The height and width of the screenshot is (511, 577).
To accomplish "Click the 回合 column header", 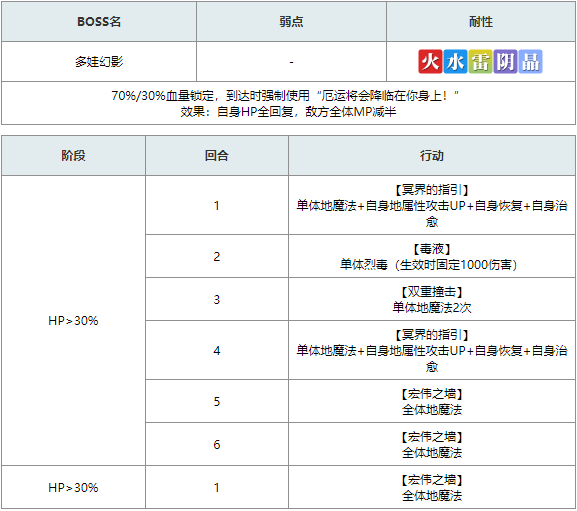I will pos(217,155).
